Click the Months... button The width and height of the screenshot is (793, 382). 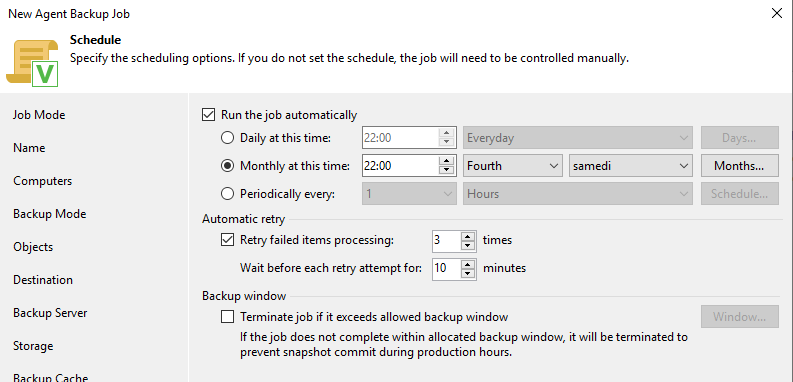[739, 165]
